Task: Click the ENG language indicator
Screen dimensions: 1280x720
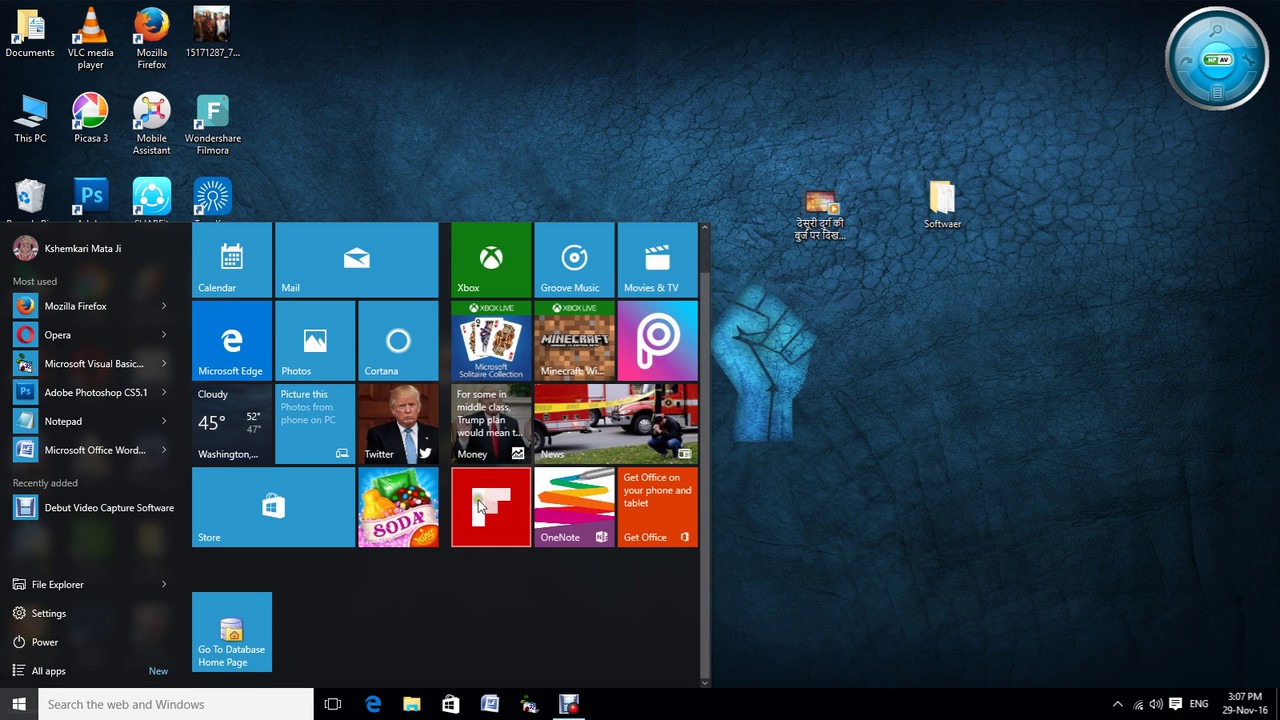Action: click(x=1199, y=704)
